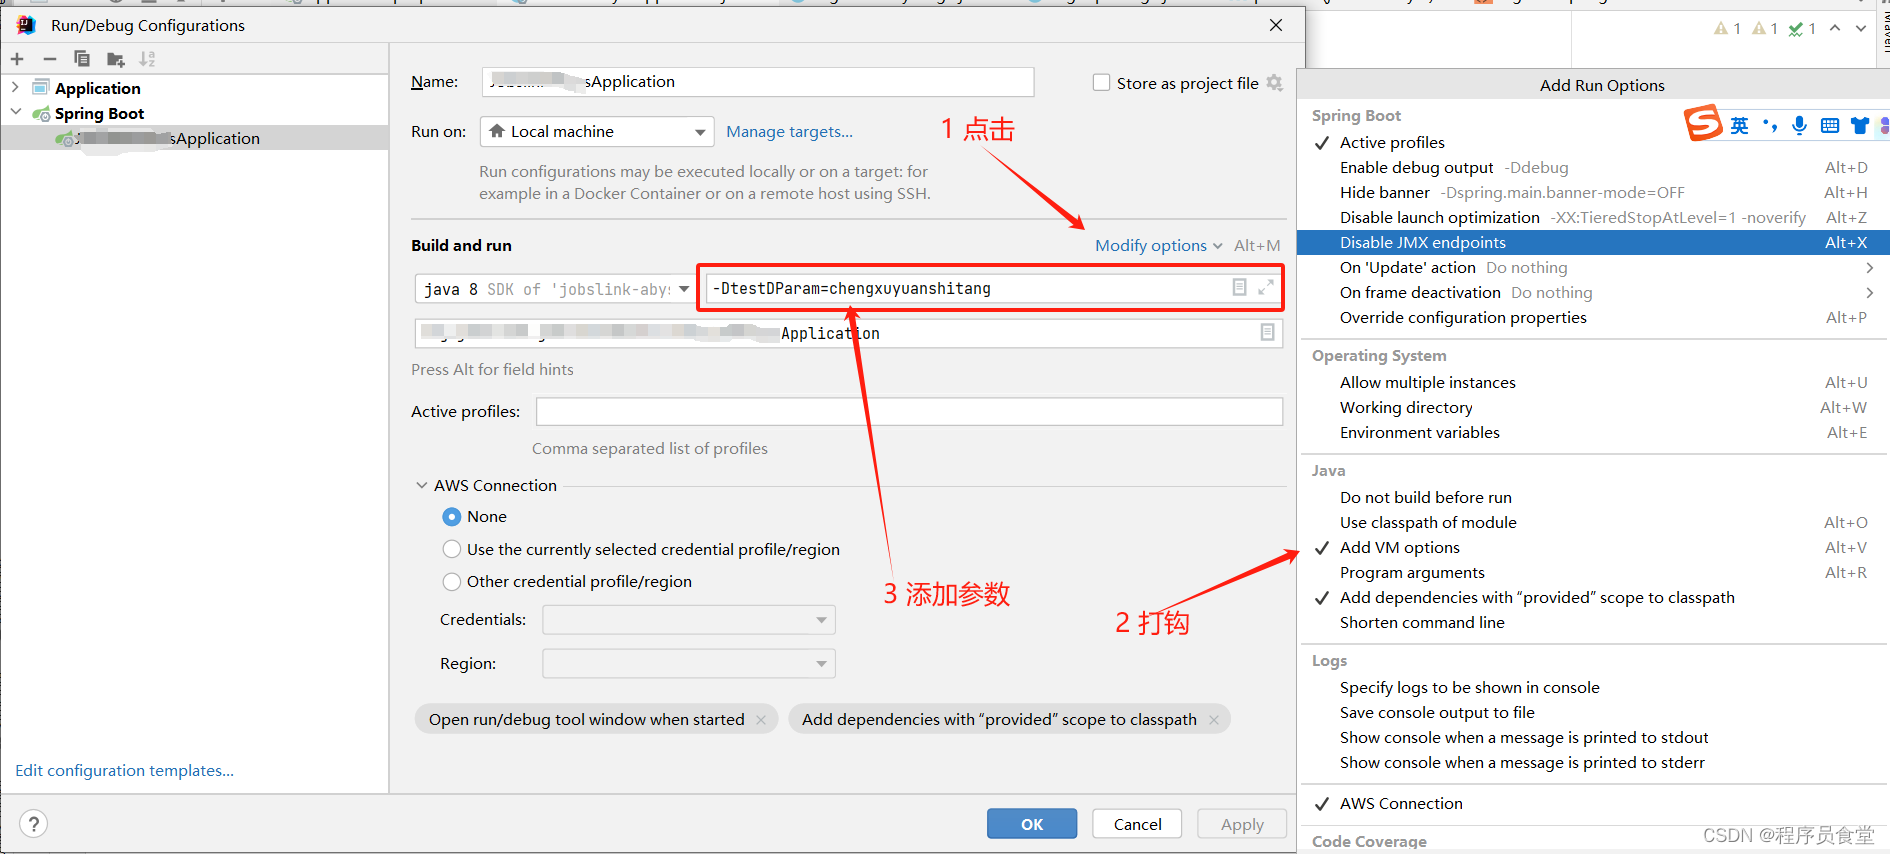Remove the selected configuration with minus icon
The image size is (1890, 854).
(49, 59)
